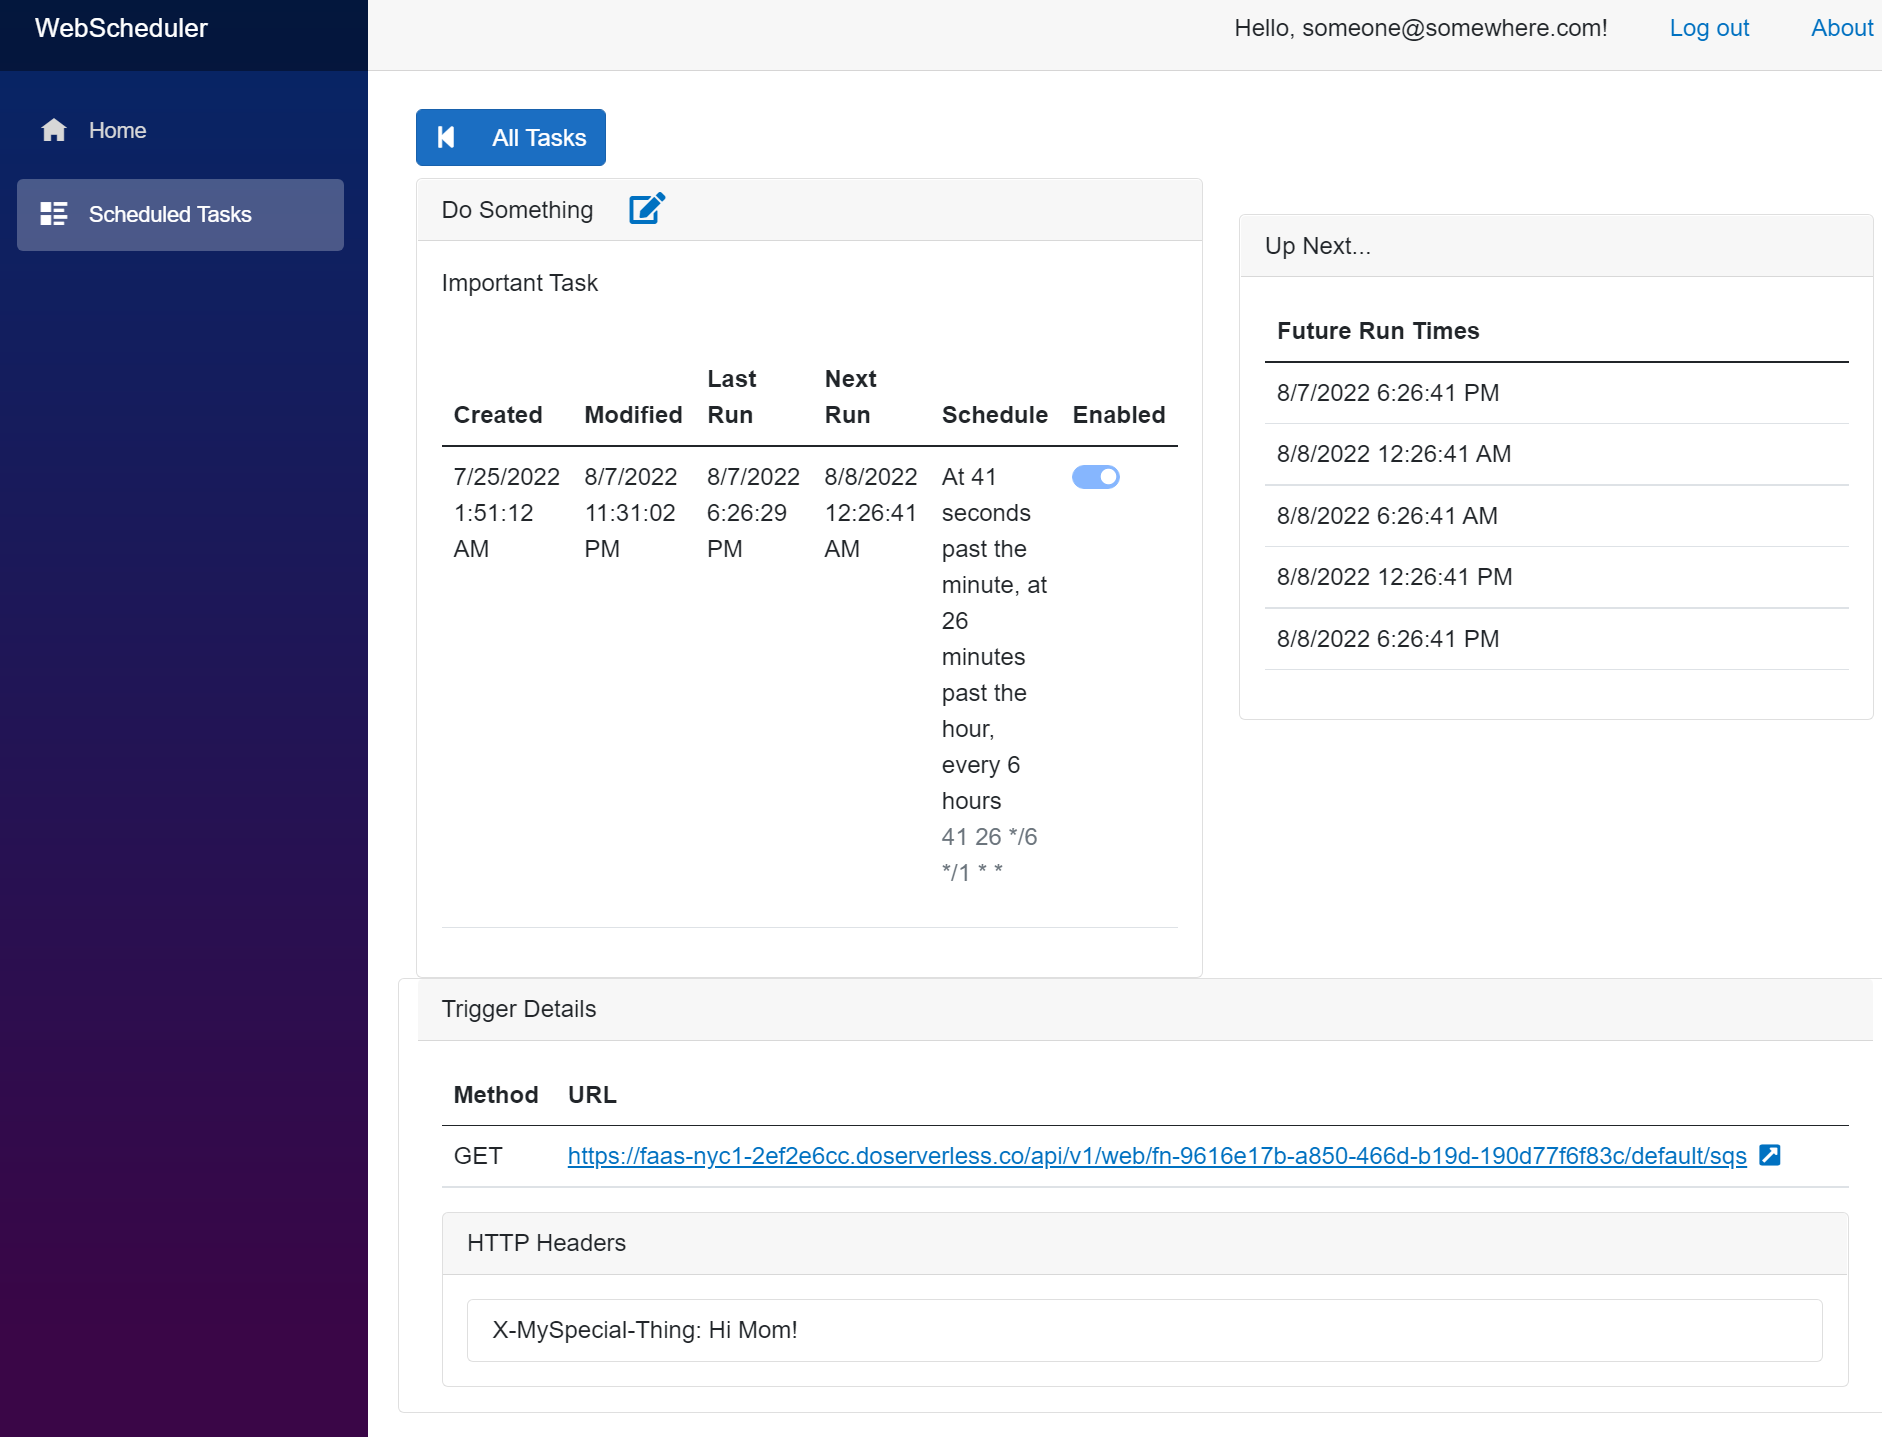Log out of the current account
This screenshot has width=1882, height=1437.
tap(1708, 28)
